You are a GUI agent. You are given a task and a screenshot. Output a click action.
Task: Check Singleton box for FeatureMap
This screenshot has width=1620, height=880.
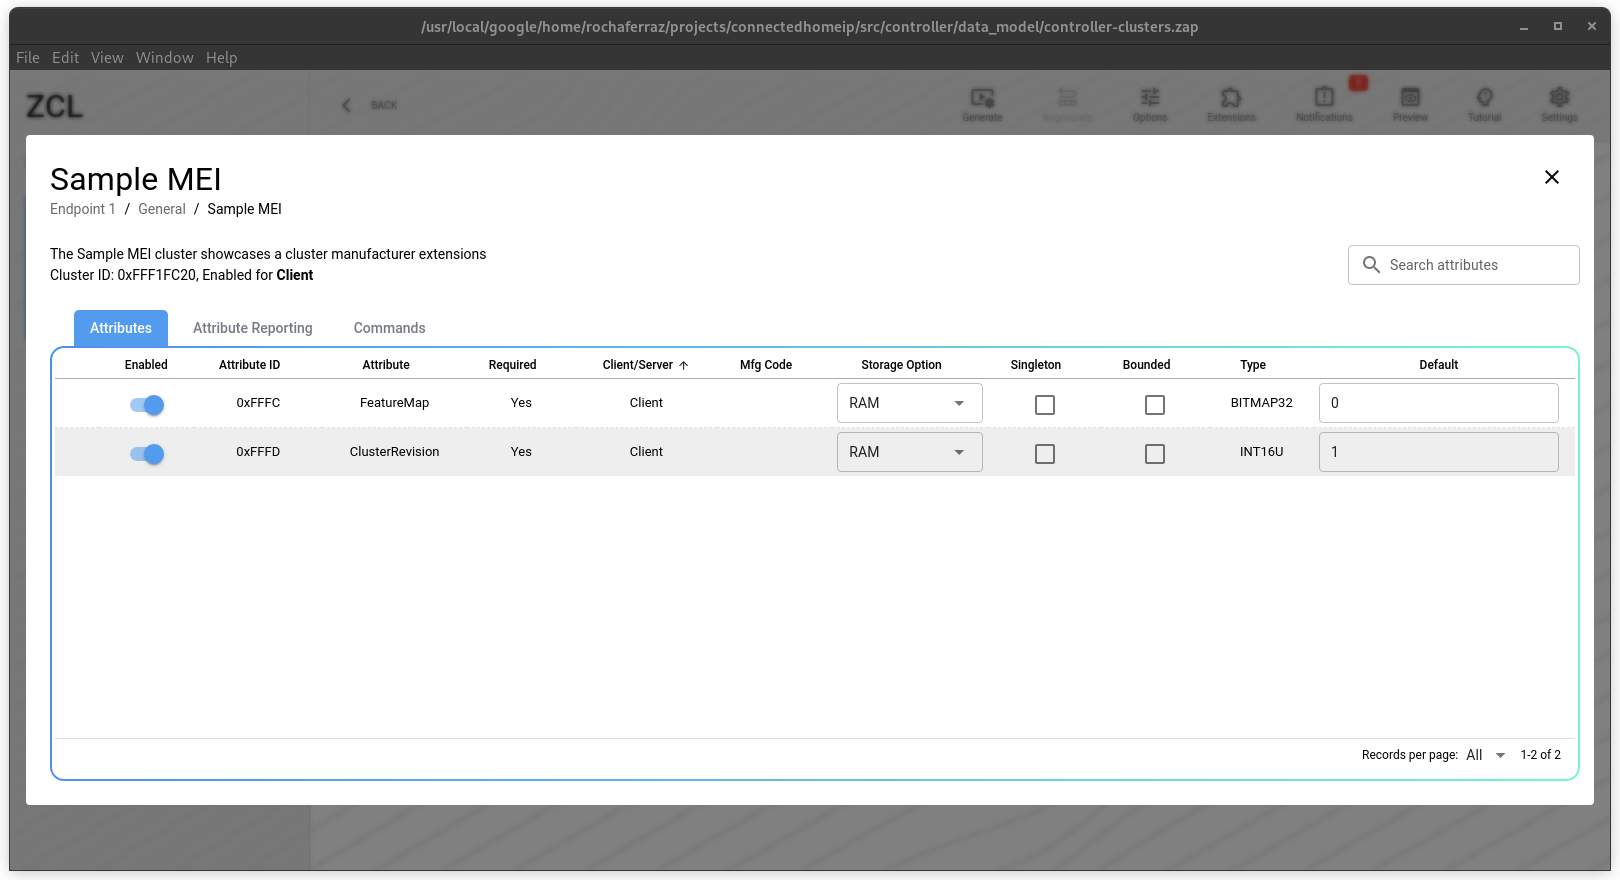(1045, 405)
